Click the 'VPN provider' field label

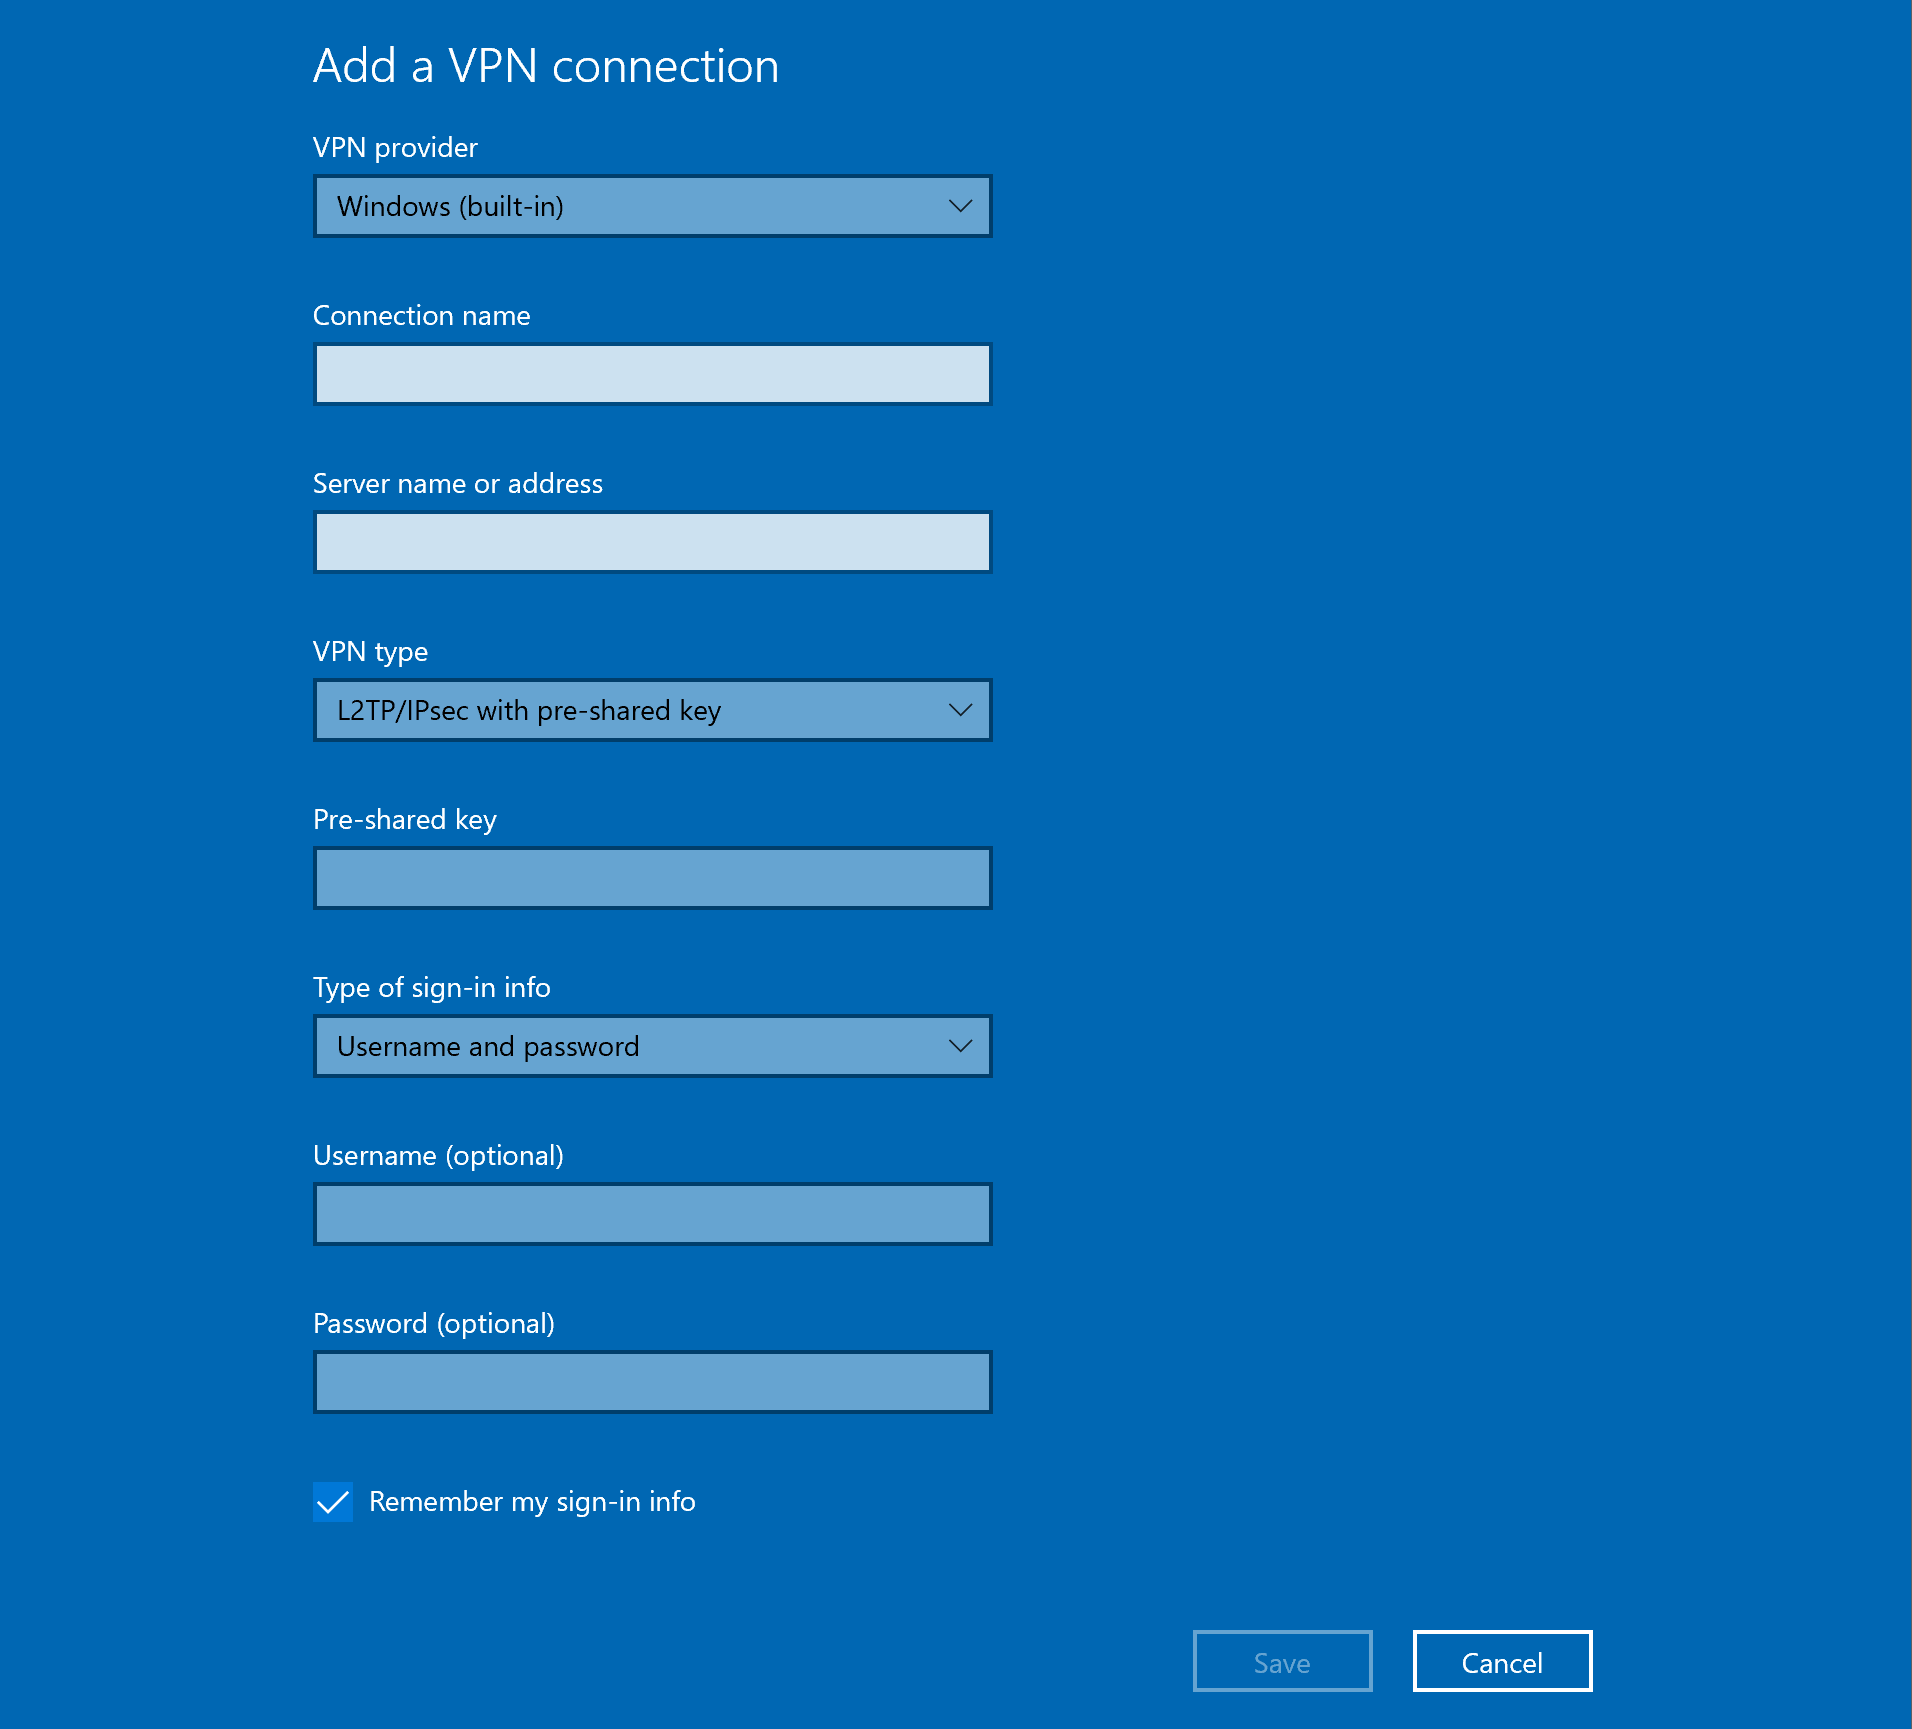395,148
